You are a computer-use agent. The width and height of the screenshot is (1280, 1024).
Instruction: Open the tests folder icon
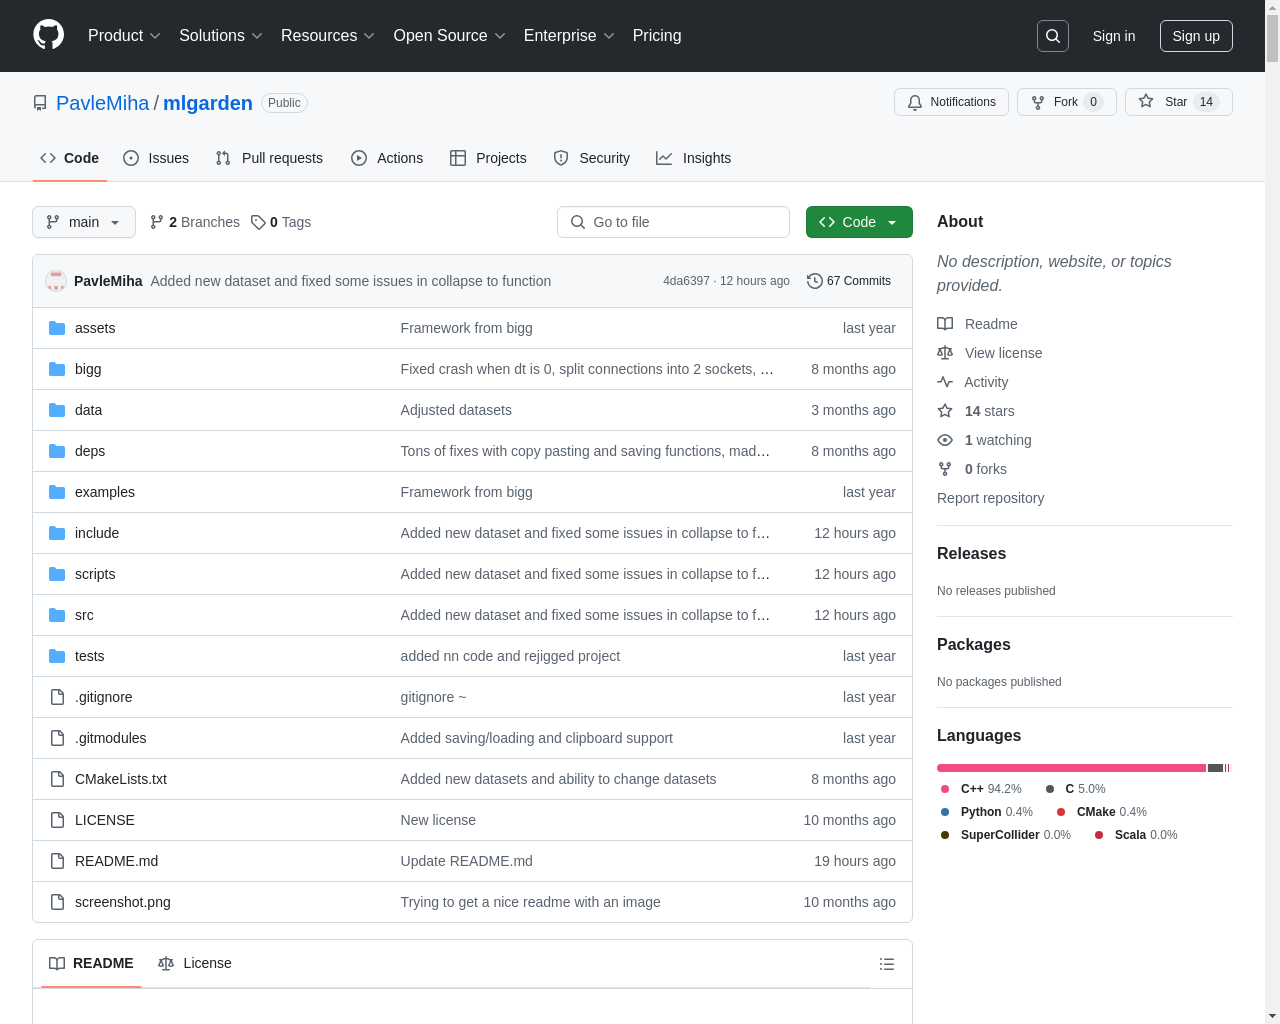coord(57,656)
